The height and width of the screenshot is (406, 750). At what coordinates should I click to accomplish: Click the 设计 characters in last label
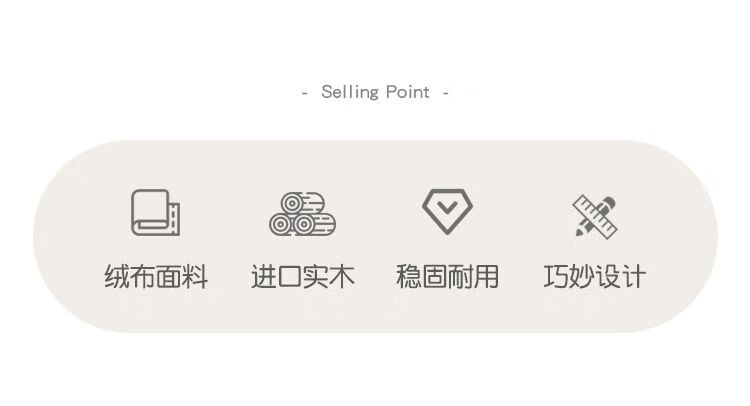pyautogui.click(x=621, y=277)
